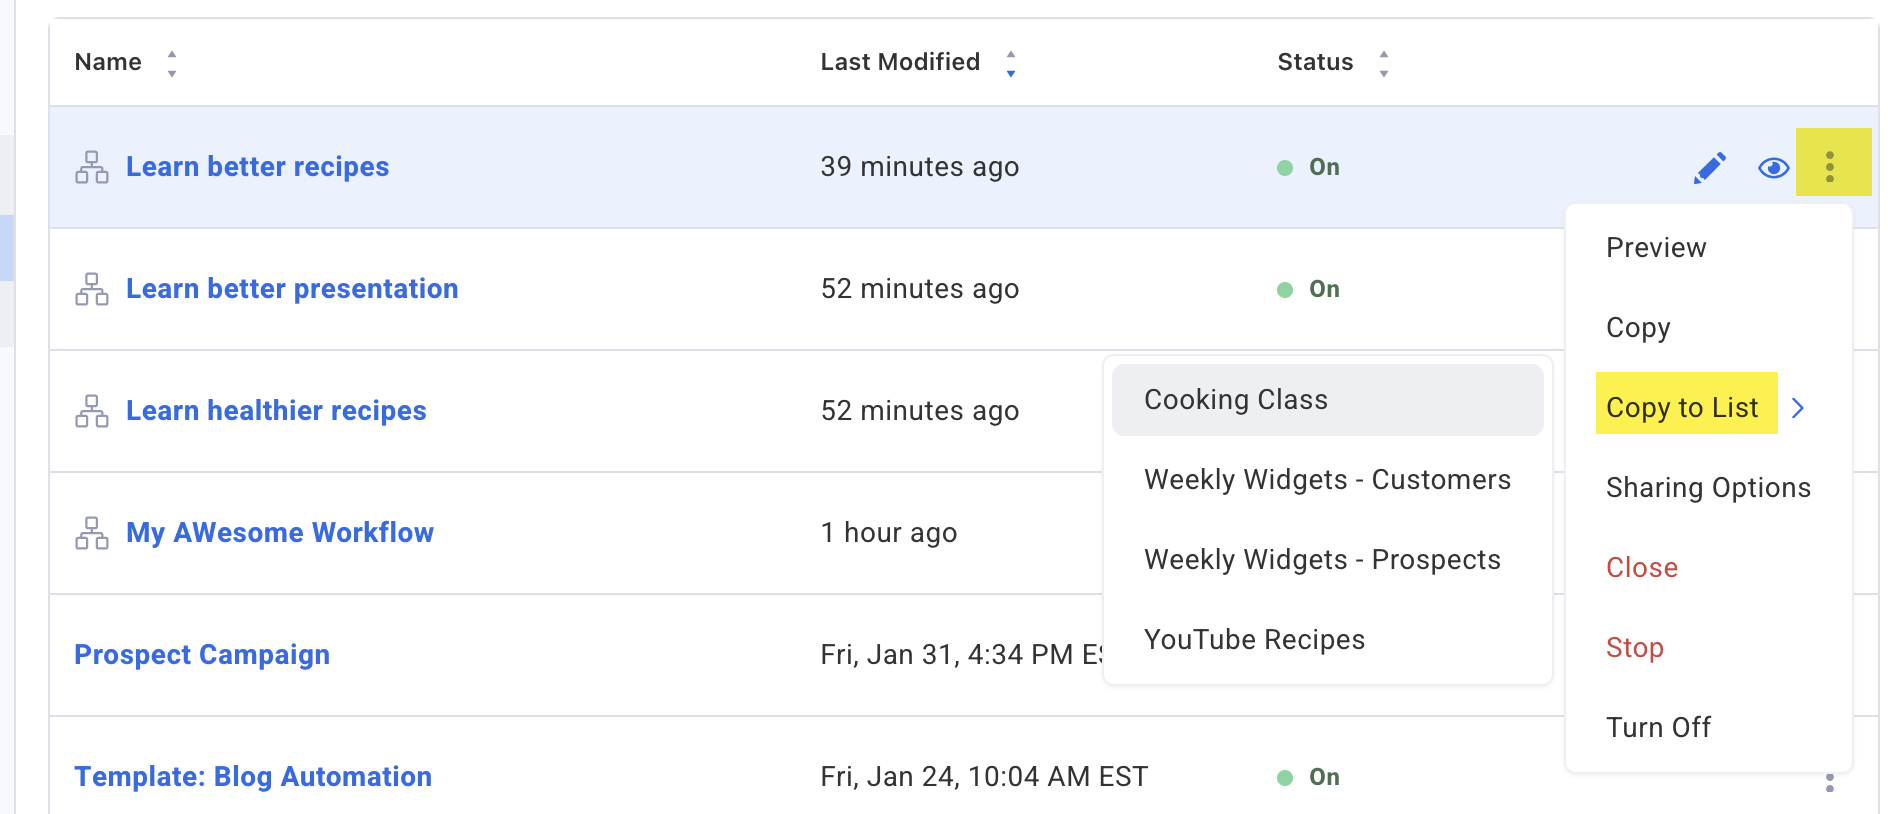
Task: Click workflow icon beside My AWesome Workflow
Action: tap(92, 534)
